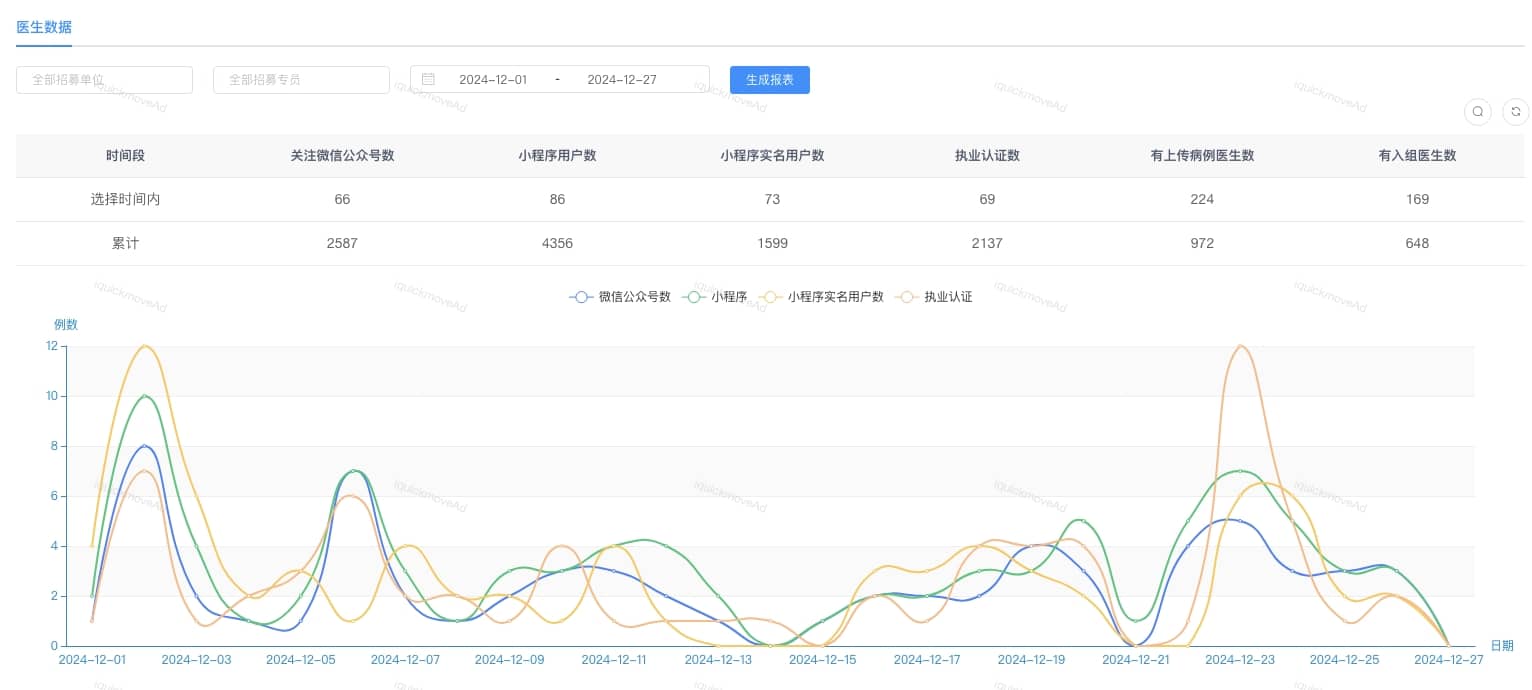Click the value 66 in the table

pyautogui.click(x=342, y=199)
